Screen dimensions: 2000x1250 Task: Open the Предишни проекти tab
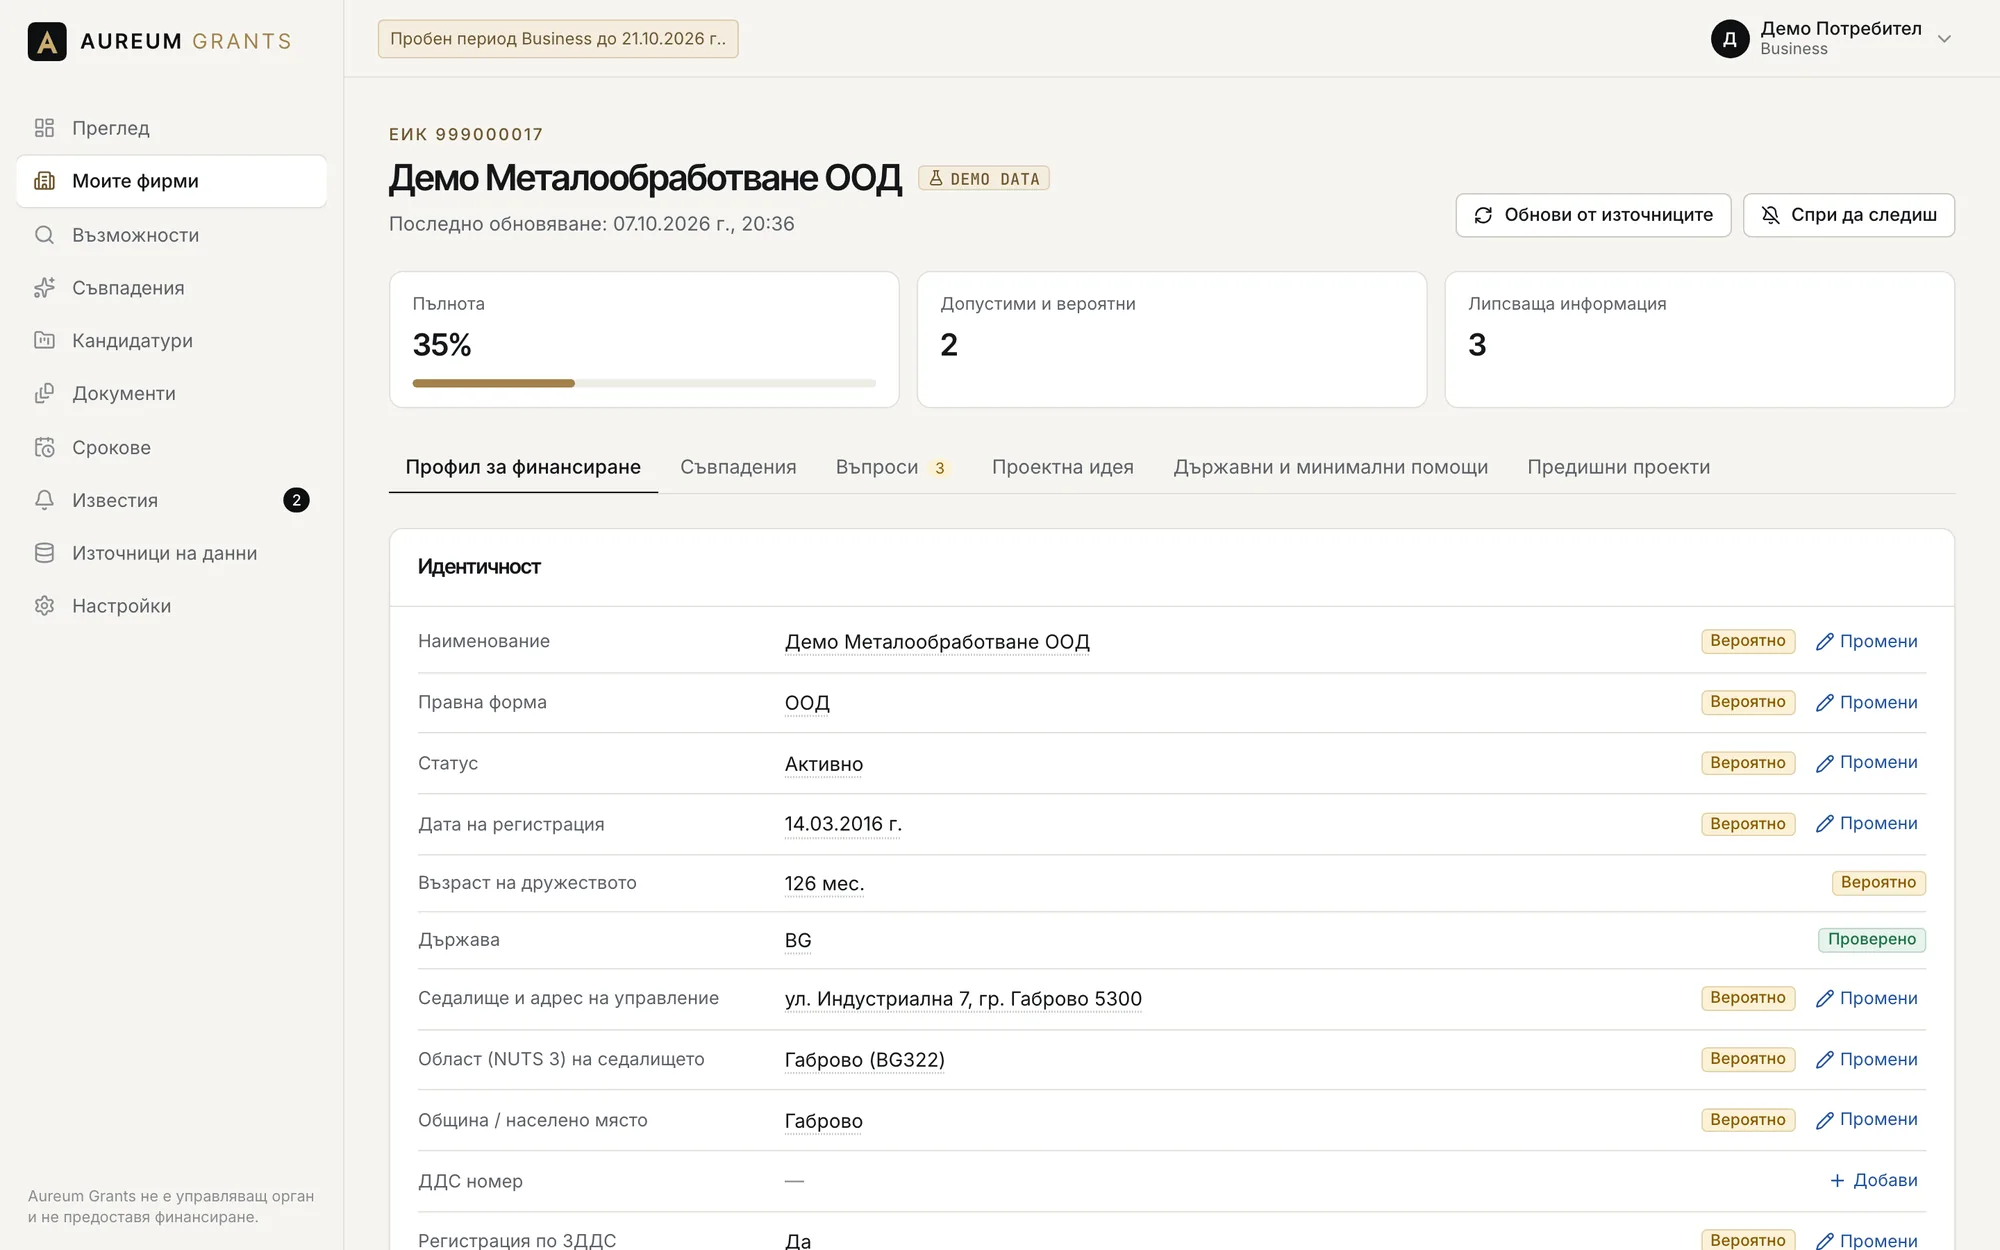1618,467
